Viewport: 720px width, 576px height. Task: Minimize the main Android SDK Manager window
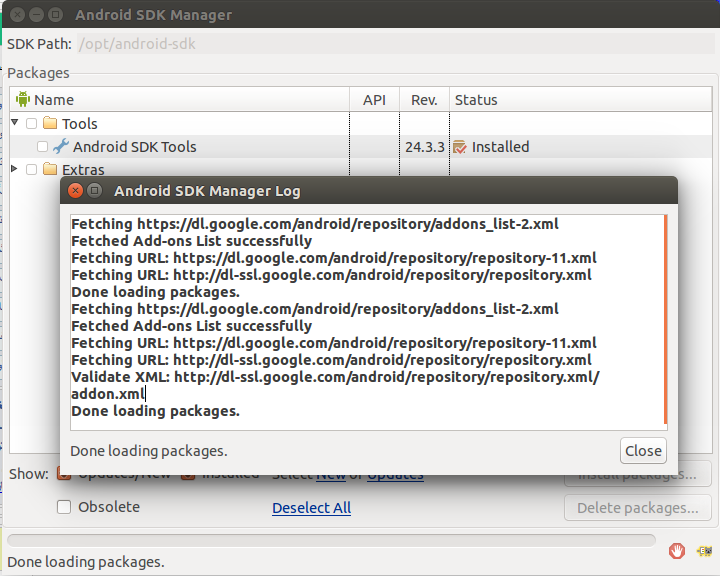coord(36,15)
